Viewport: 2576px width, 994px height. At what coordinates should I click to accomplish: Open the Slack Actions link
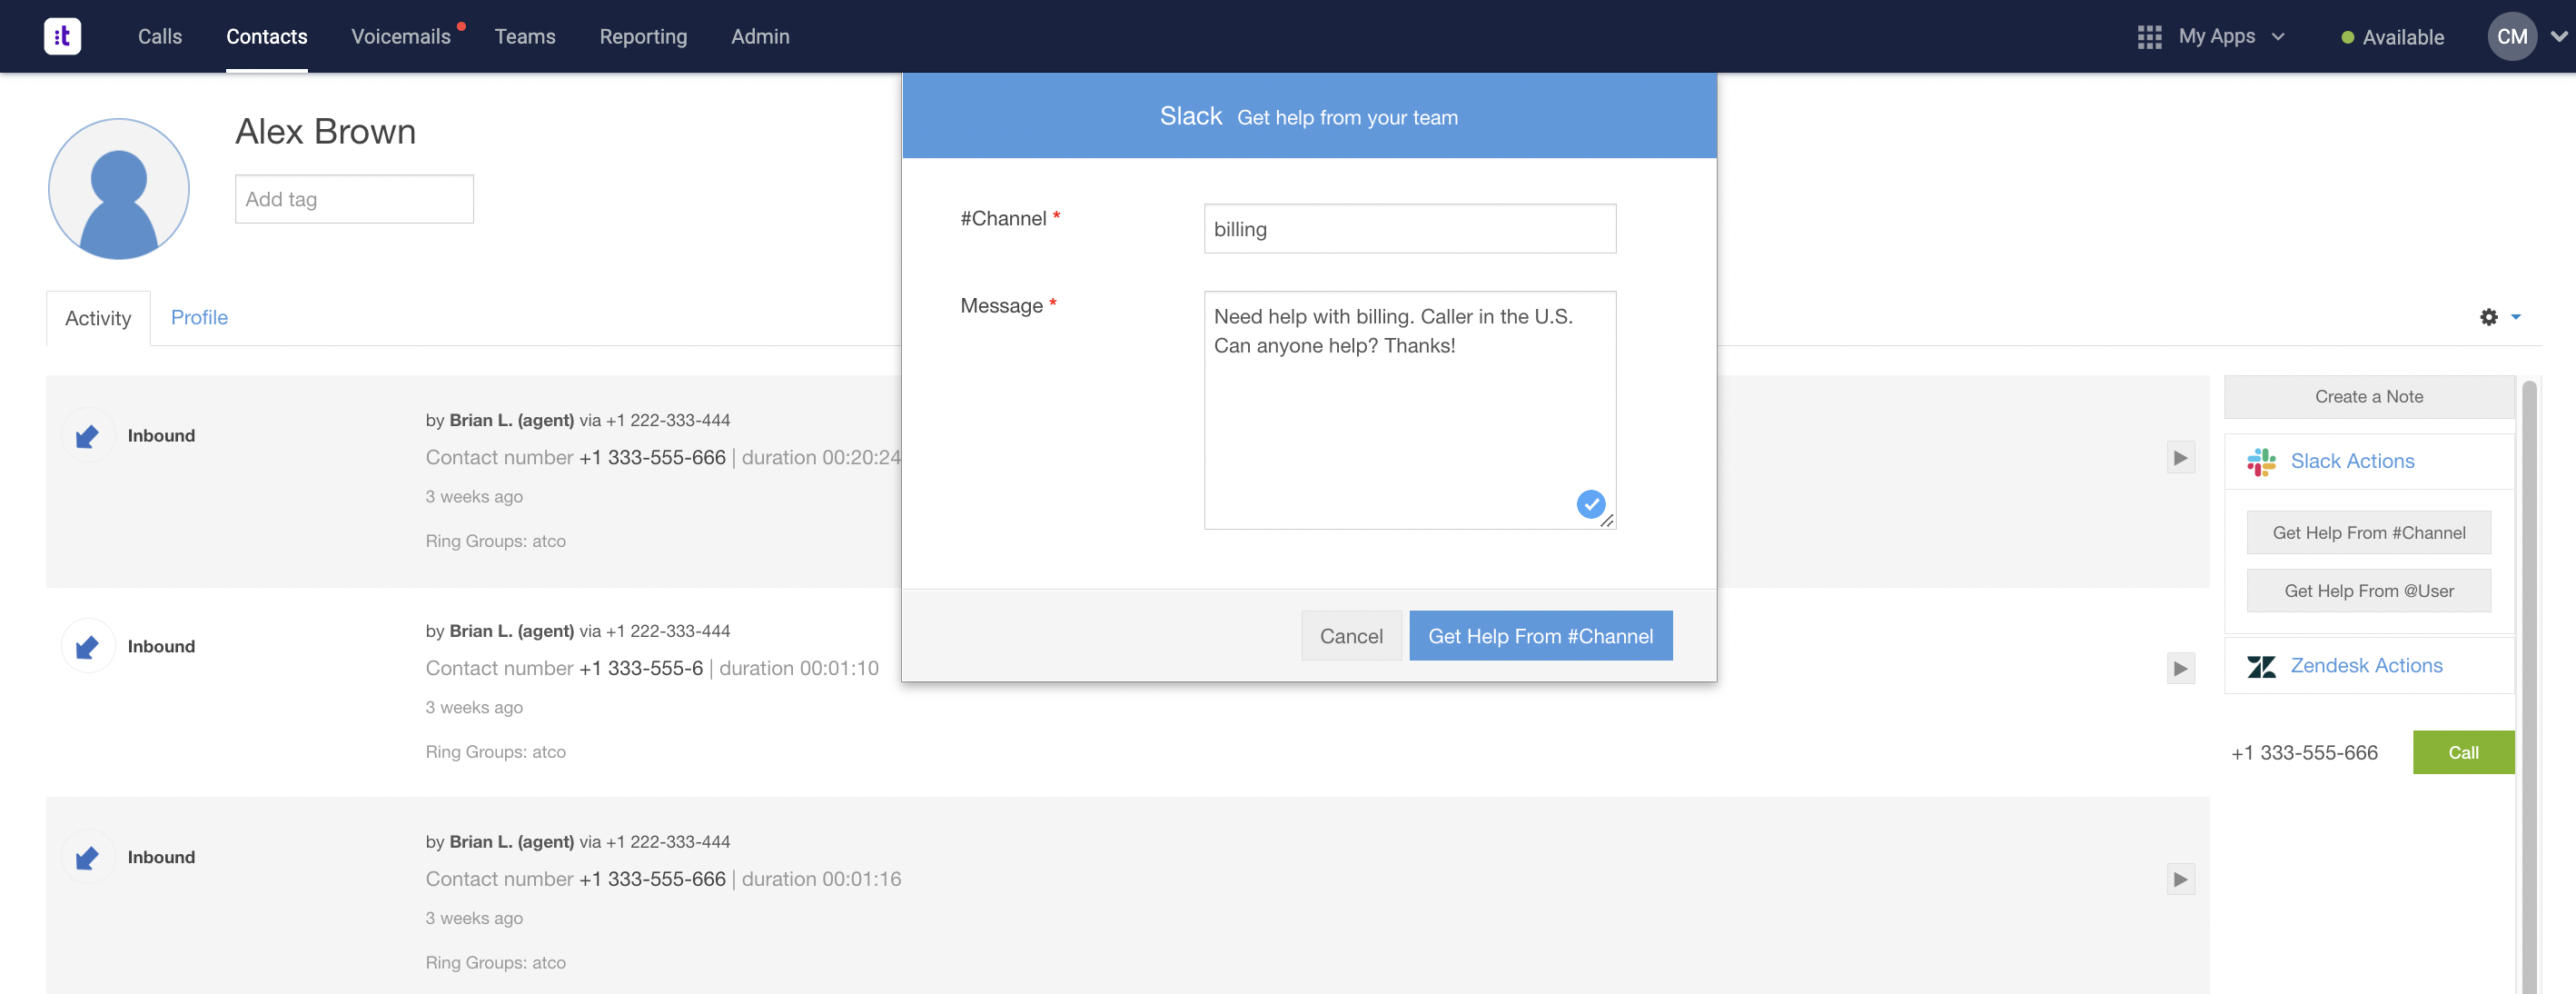(2352, 461)
